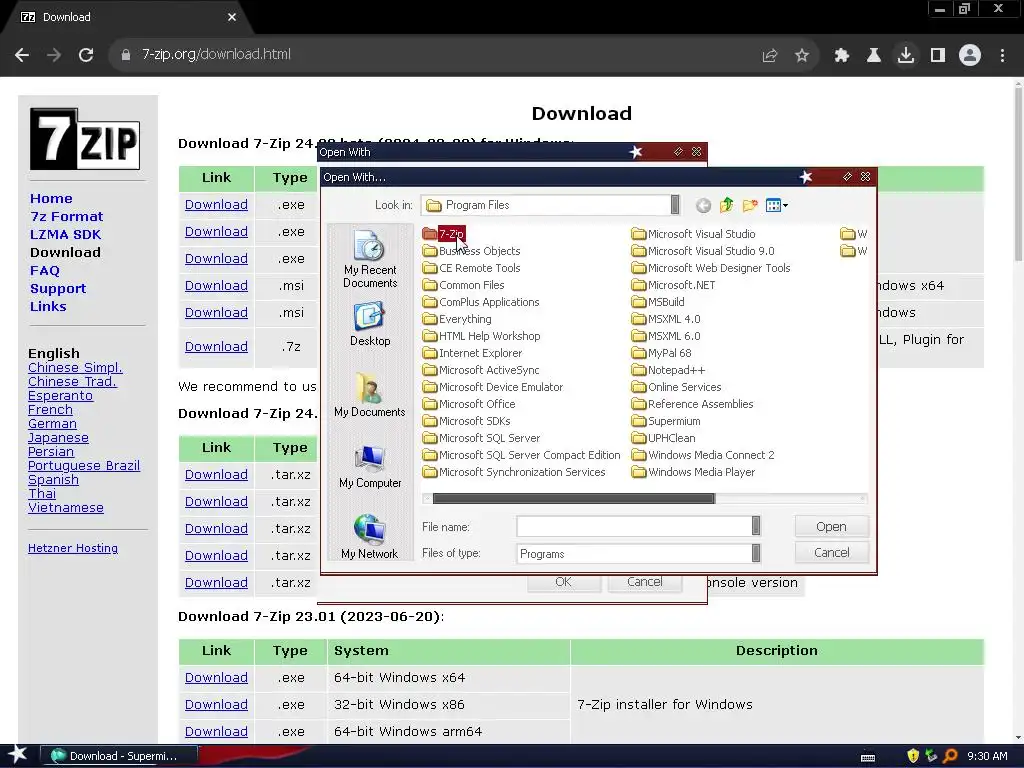Click Download - Supermium taskbar item
The height and width of the screenshot is (768, 1024).
(119, 756)
